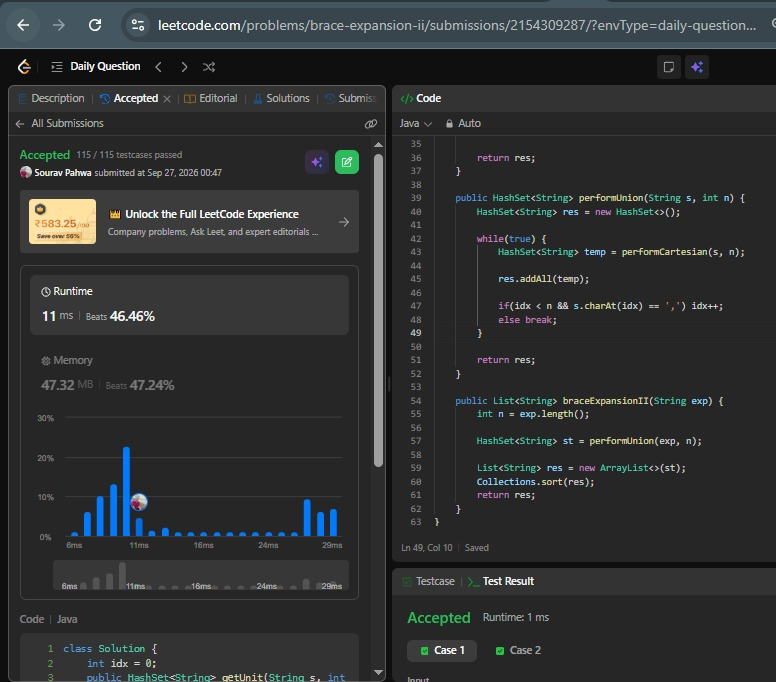Select the Test Result tab

(x=501, y=581)
